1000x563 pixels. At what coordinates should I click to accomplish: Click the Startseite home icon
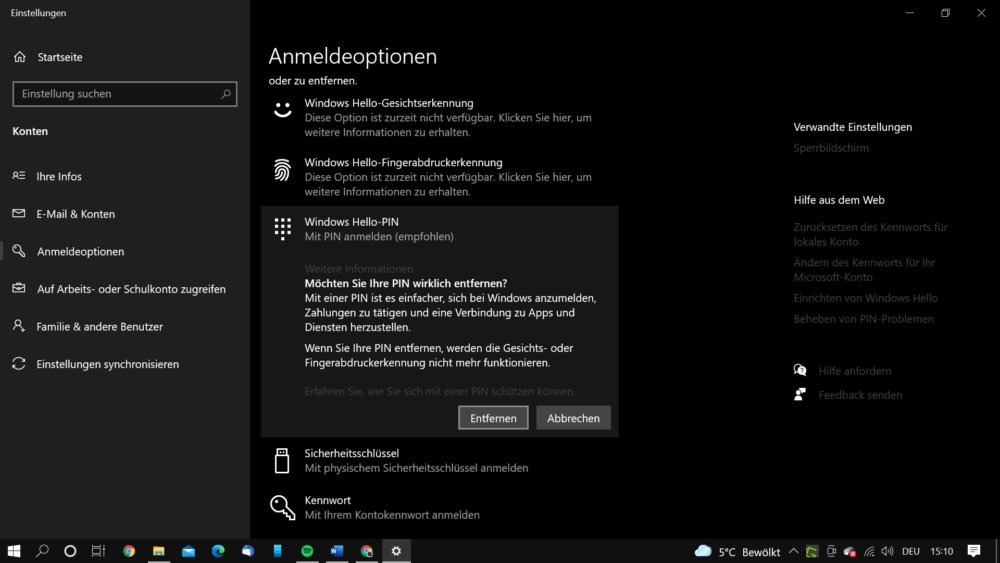20,57
